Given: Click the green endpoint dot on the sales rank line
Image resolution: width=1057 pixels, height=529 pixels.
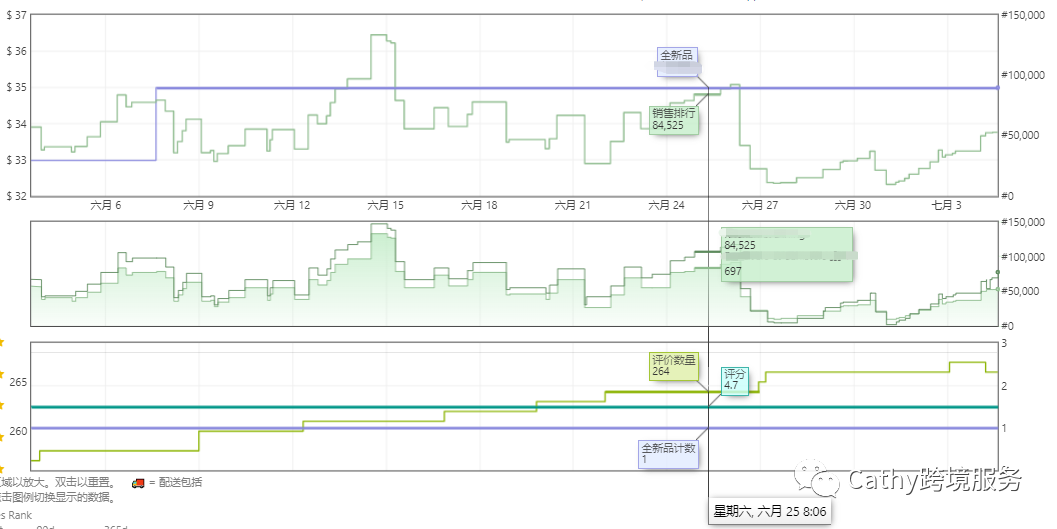Looking at the screenshot, I should (x=997, y=272).
